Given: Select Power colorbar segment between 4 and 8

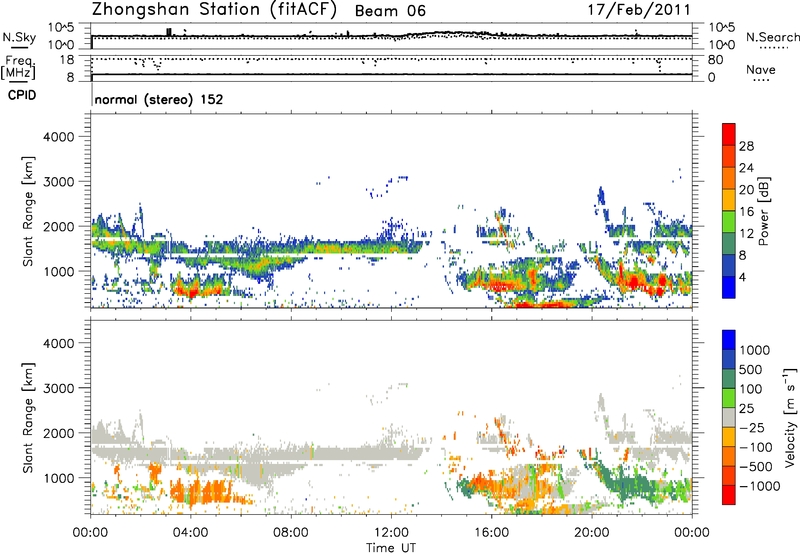Looking at the screenshot, I should [x=729, y=265].
